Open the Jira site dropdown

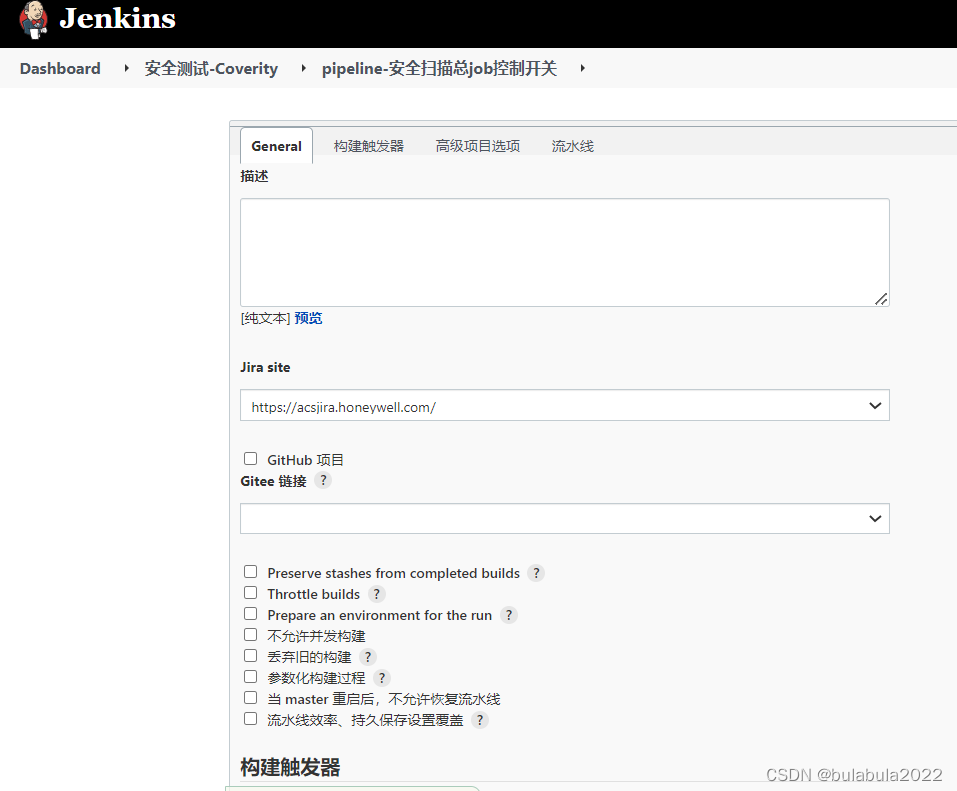(565, 405)
